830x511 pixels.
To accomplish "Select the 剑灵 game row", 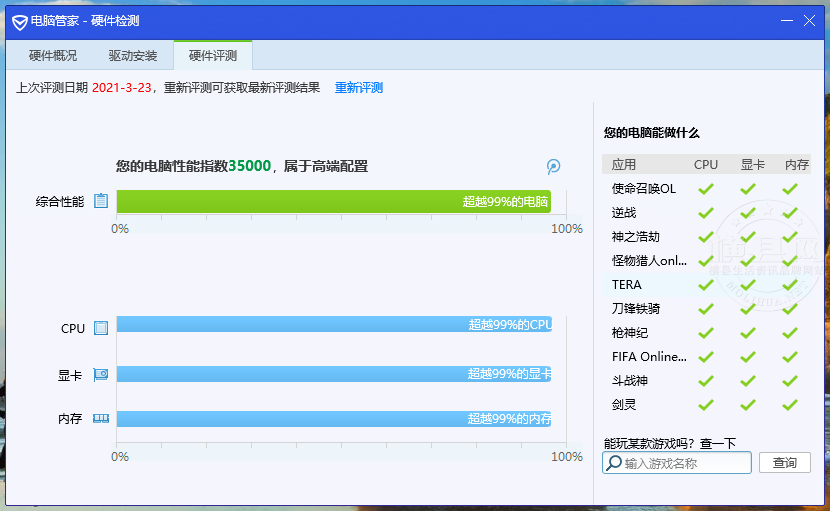I will (706, 405).
